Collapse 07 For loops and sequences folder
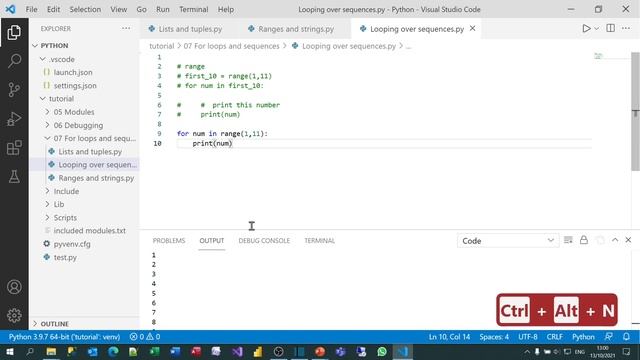The height and width of the screenshot is (360, 640). [x=85, y=138]
